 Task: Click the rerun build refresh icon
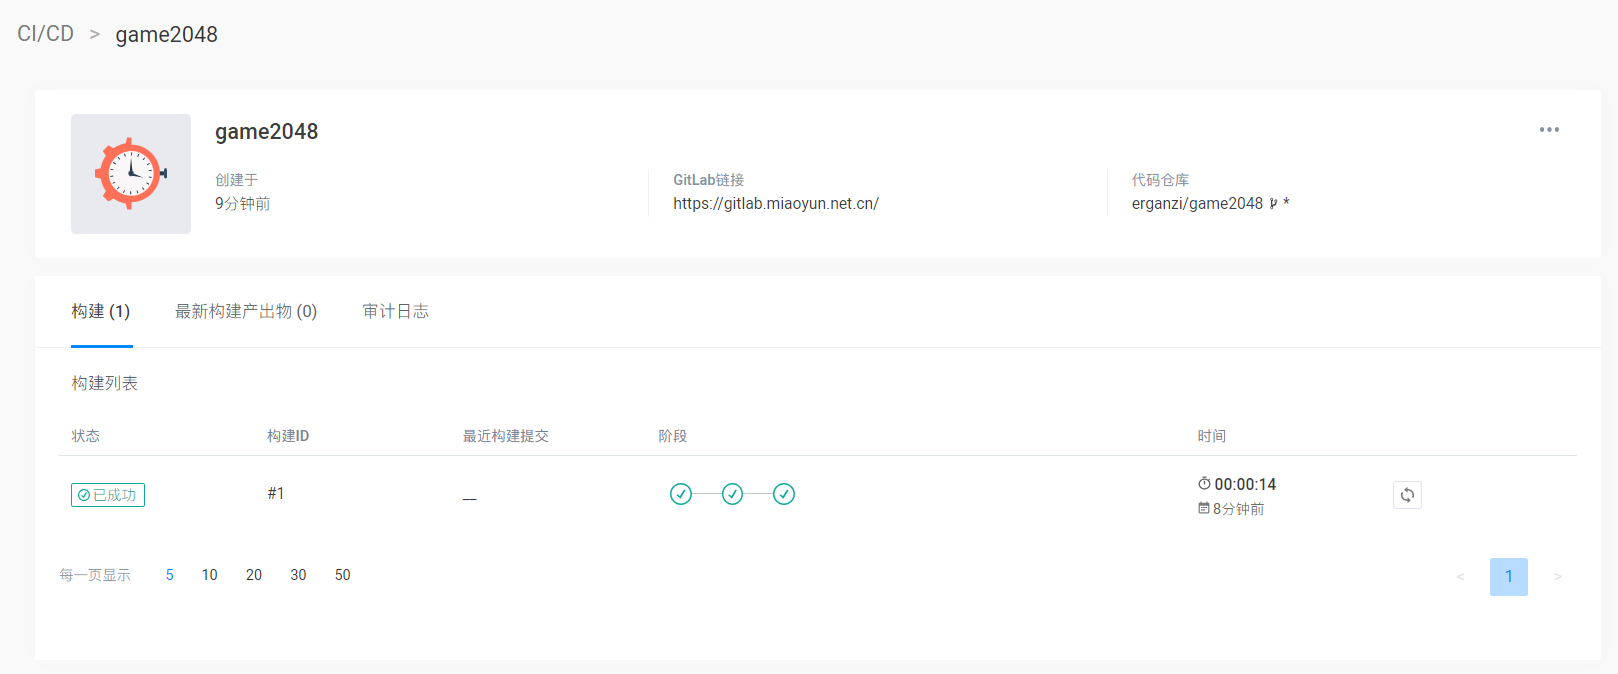pyautogui.click(x=1407, y=495)
